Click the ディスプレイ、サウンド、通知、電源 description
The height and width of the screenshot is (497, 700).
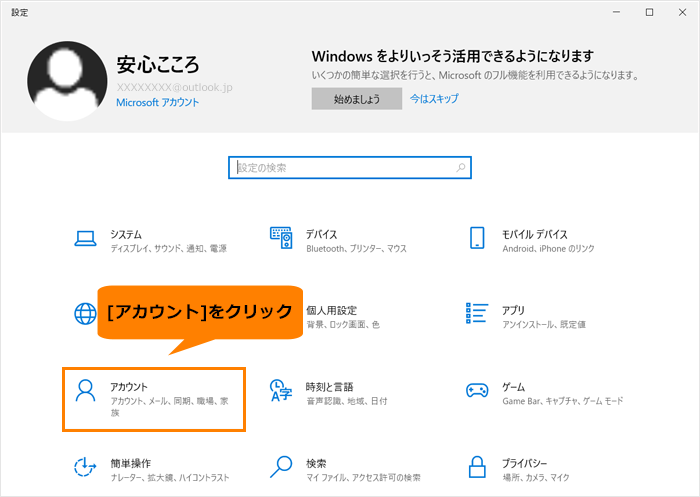tap(169, 249)
